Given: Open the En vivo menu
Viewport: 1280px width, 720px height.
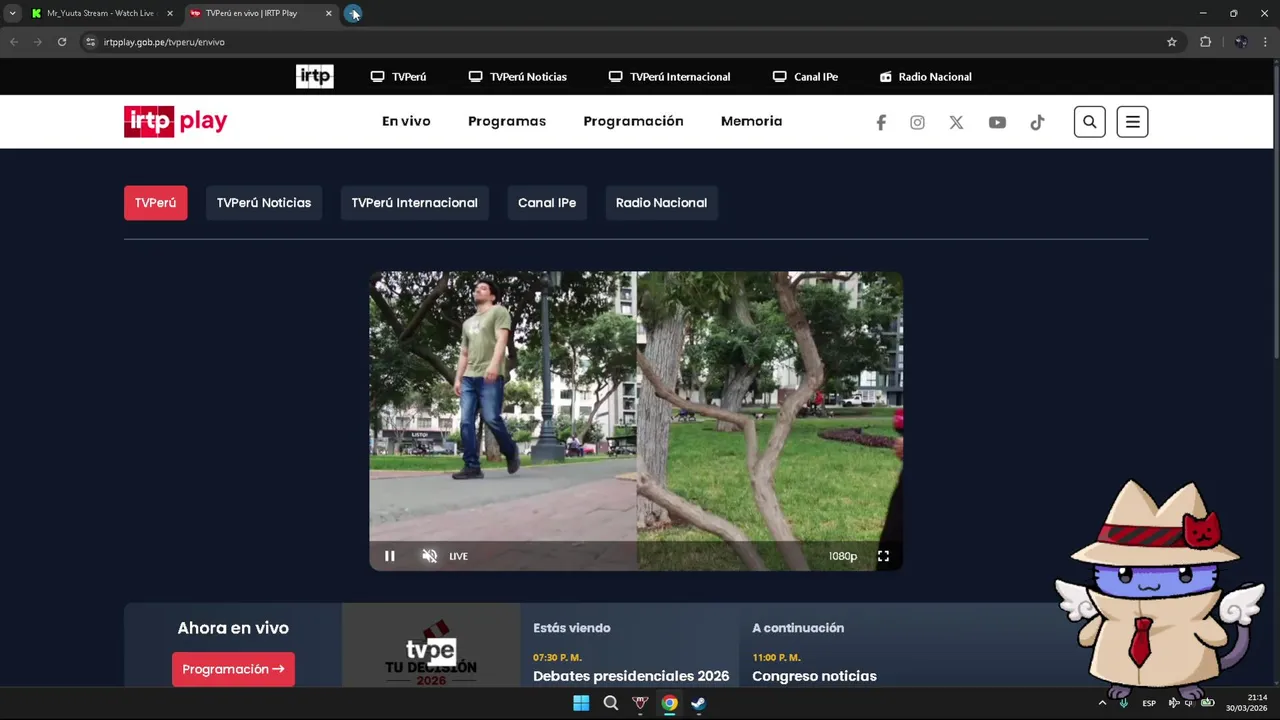Looking at the screenshot, I should click(x=406, y=121).
